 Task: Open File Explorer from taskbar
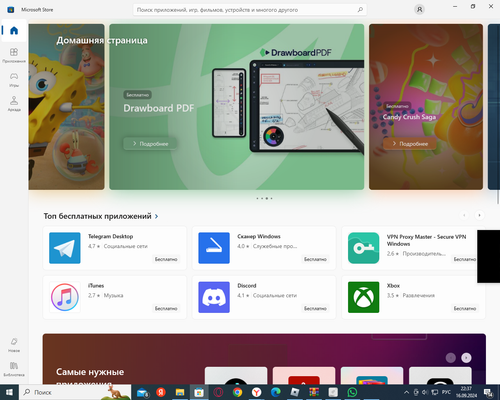[x=180, y=392]
